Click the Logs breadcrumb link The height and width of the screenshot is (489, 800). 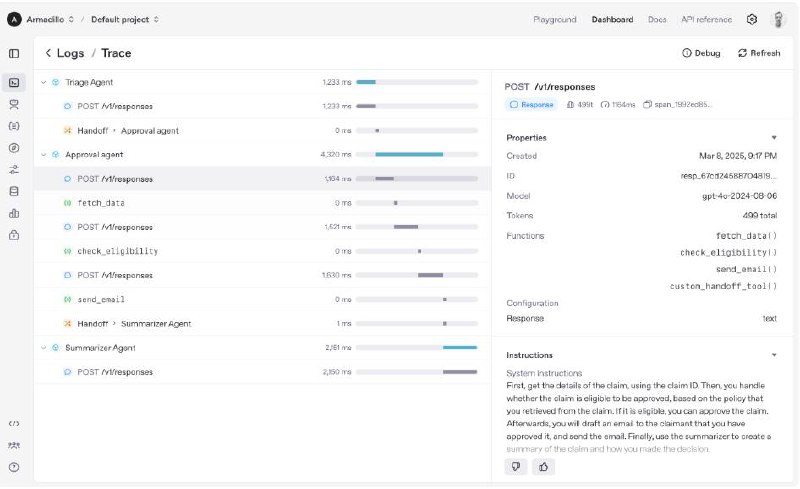(x=70, y=53)
